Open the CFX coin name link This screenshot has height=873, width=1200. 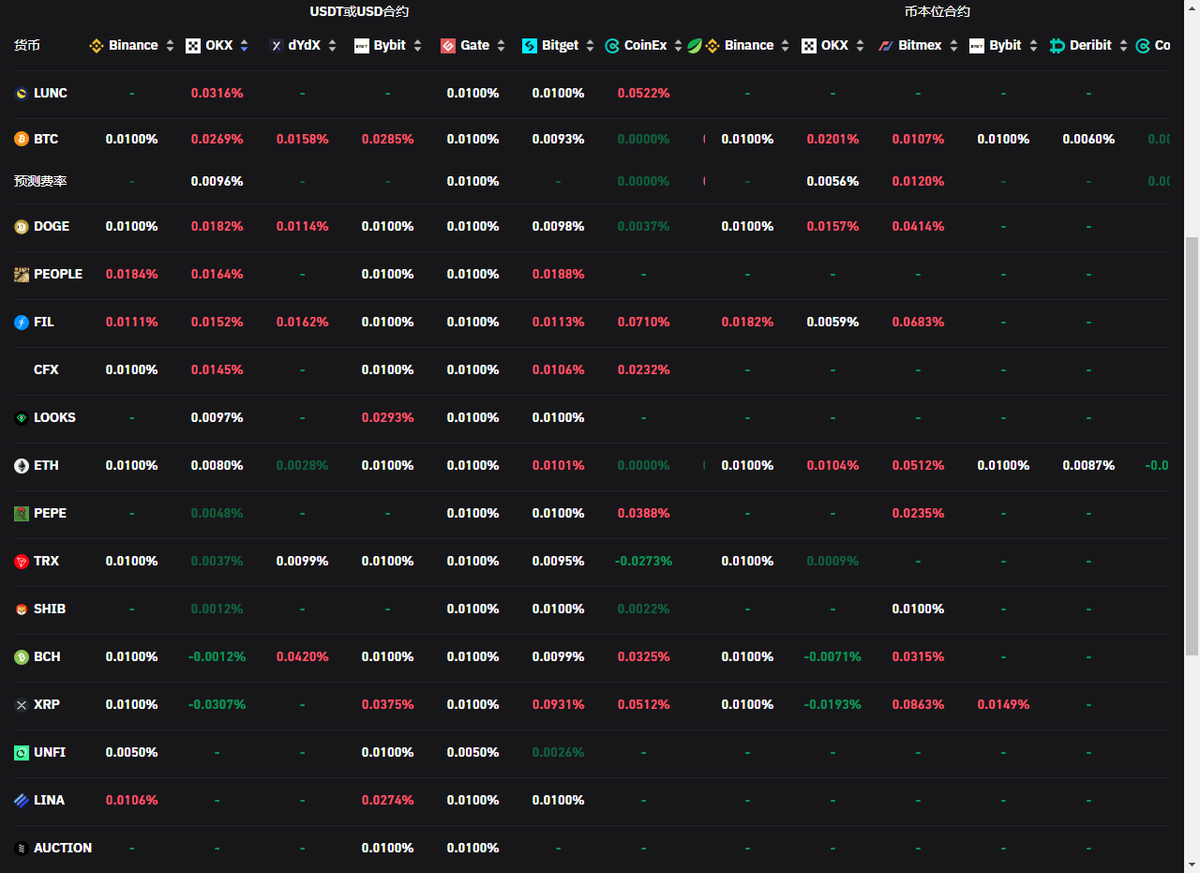[x=46, y=370]
